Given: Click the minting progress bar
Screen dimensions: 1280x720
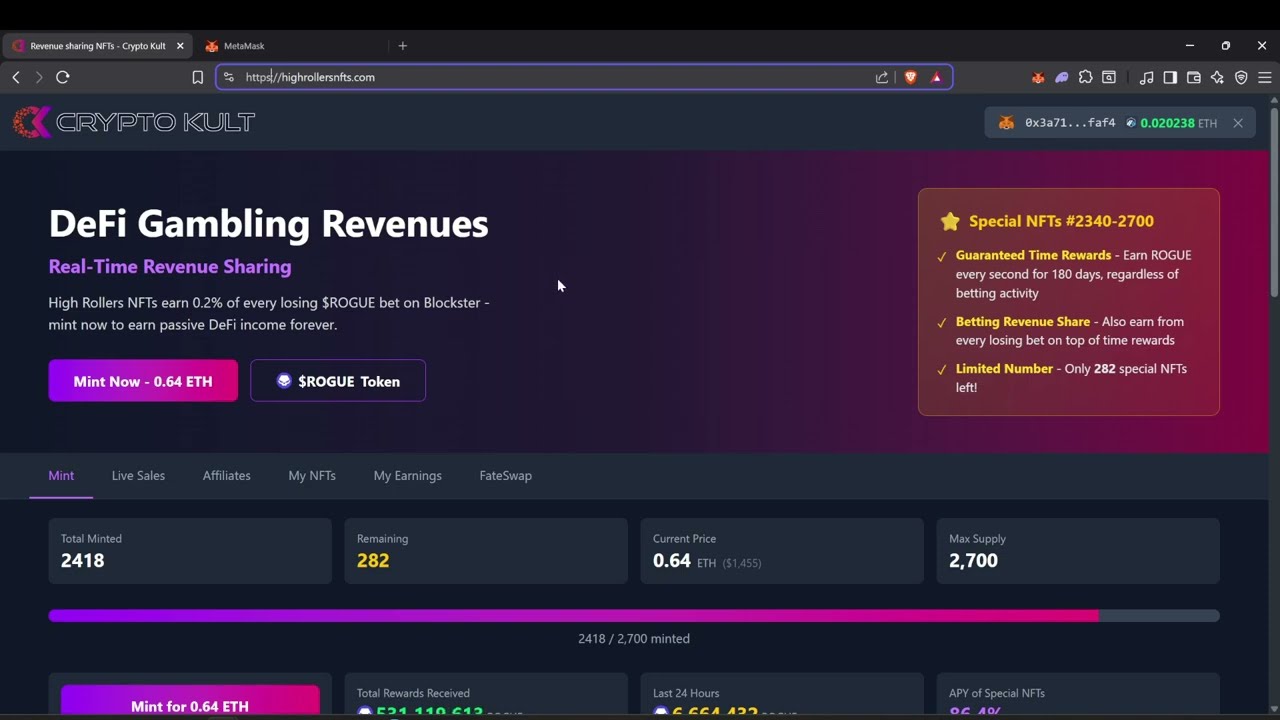Looking at the screenshot, I should (634, 616).
